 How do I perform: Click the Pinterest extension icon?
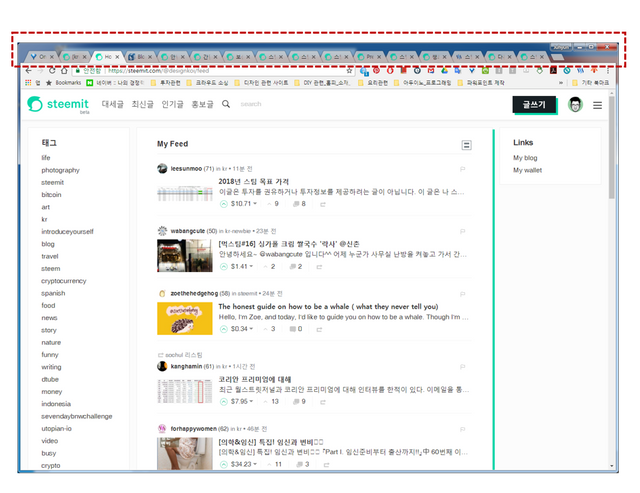click(x=376, y=71)
